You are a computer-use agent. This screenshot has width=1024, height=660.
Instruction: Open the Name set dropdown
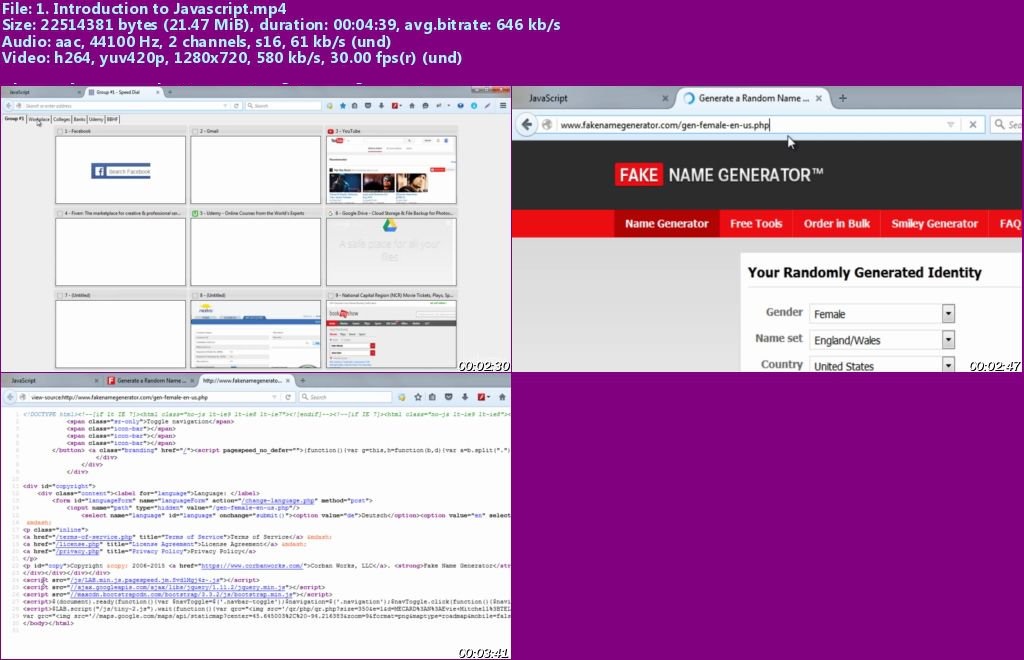[x=948, y=339]
